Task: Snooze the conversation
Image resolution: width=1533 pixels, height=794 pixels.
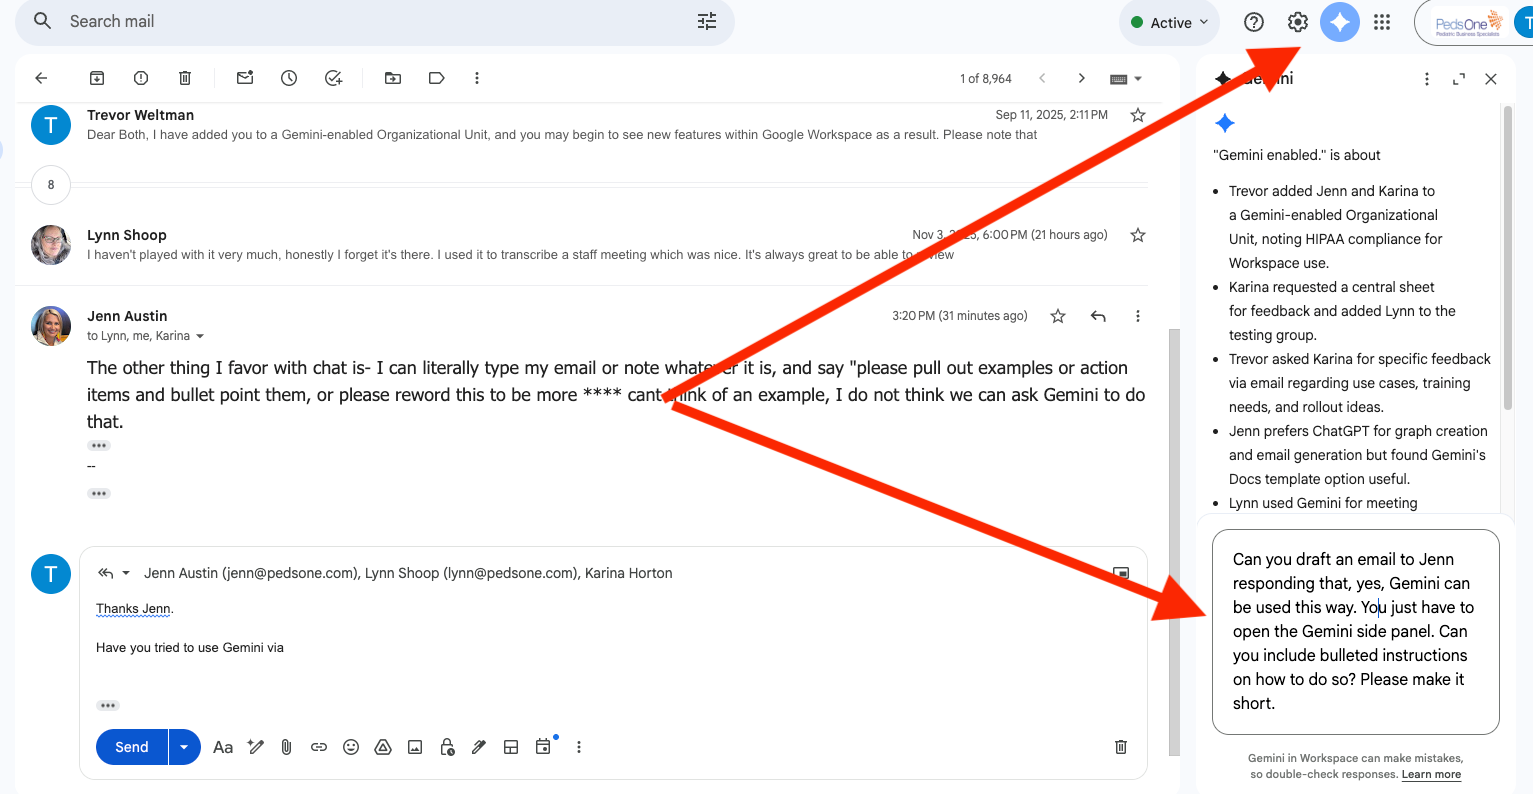Action: (289, 78)
